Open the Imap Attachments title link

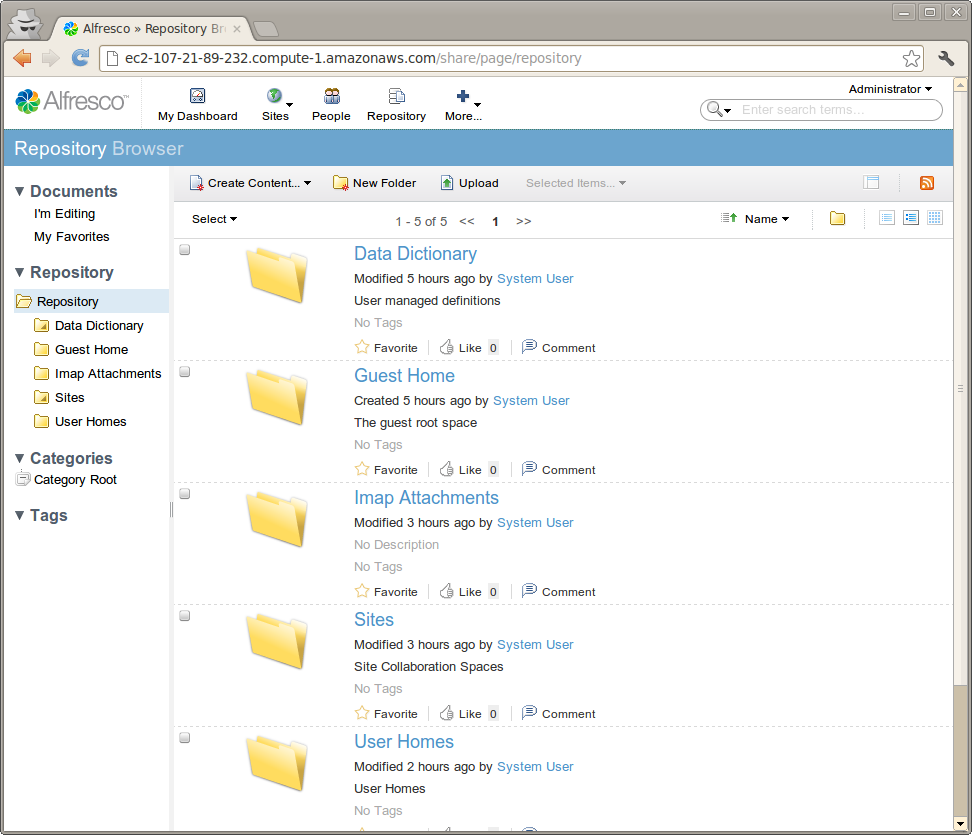pyautogui.click(x=426, y=497)
